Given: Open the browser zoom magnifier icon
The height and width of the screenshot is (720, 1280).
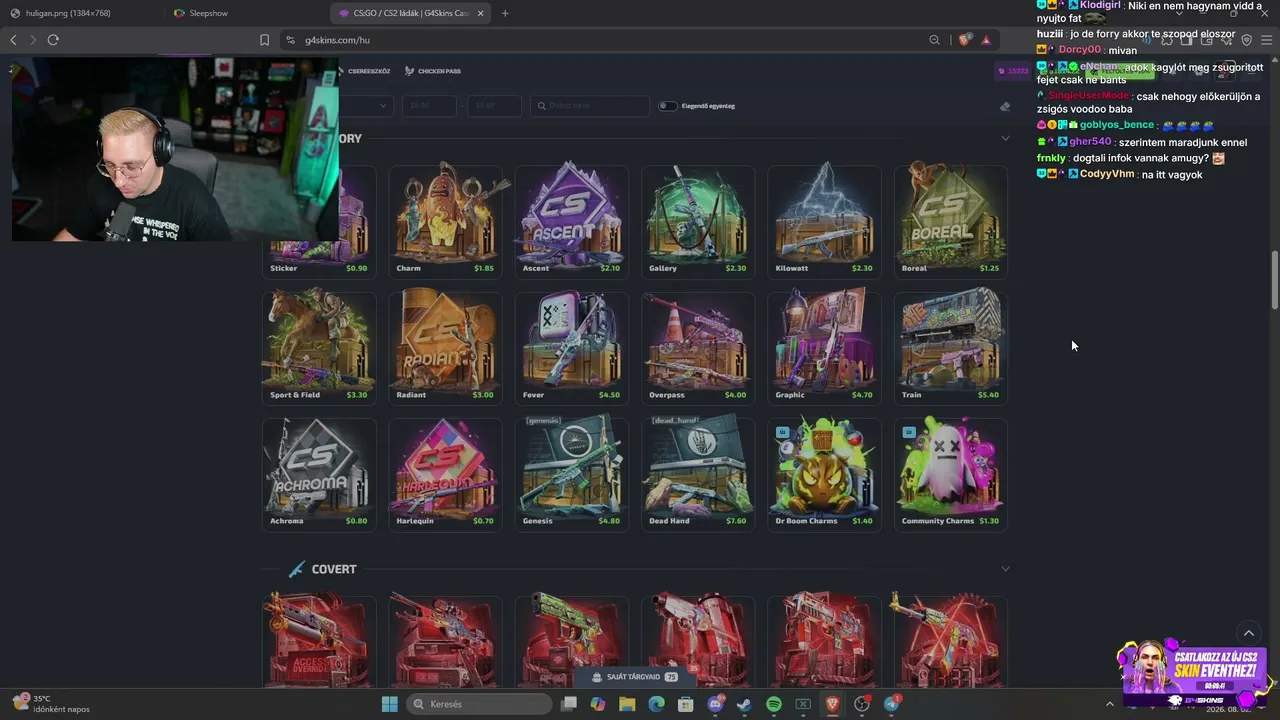Looking at the screenshot, I should click(934, 40).
